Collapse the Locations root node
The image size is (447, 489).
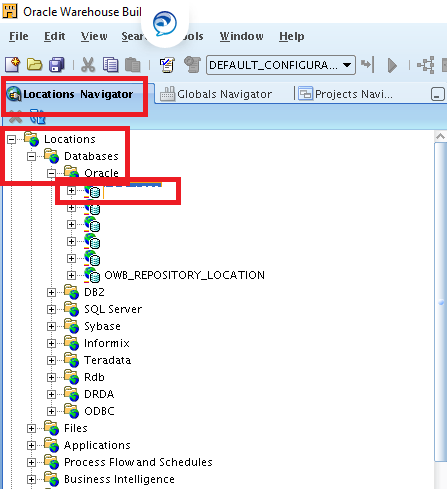[11, 139]
